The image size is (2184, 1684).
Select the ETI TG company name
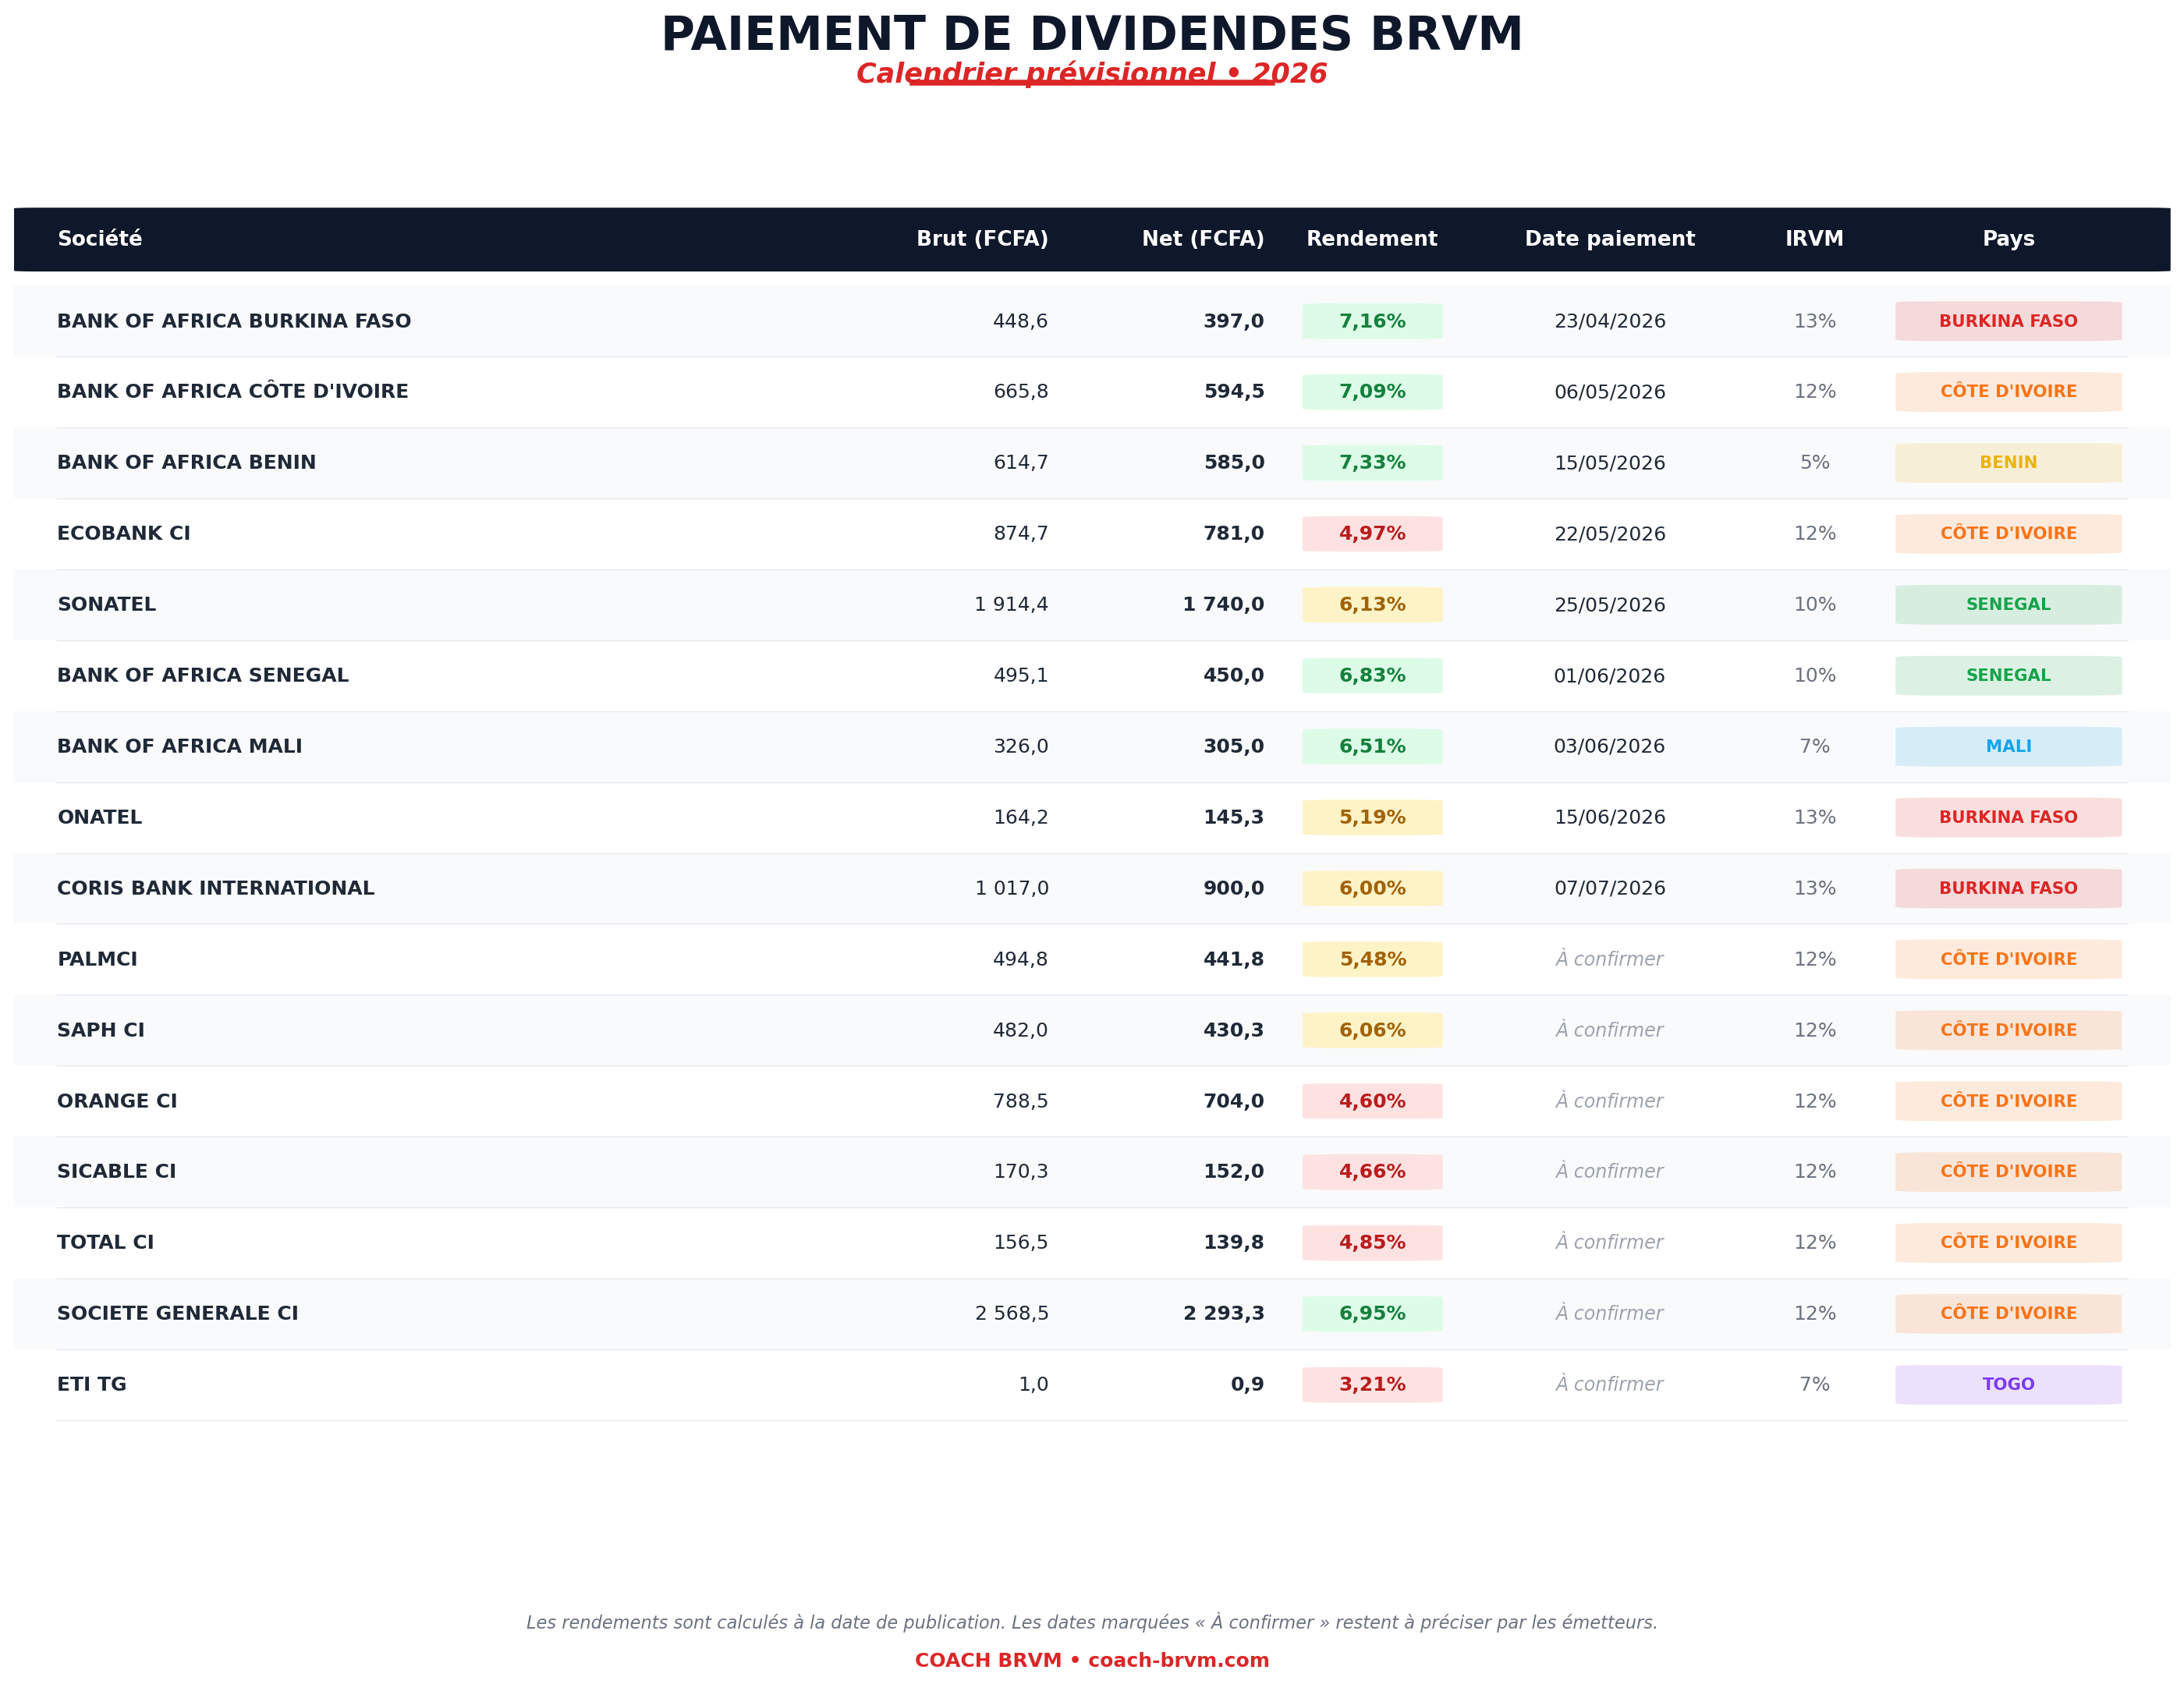pyautogui.click(x=92, y=1384)
